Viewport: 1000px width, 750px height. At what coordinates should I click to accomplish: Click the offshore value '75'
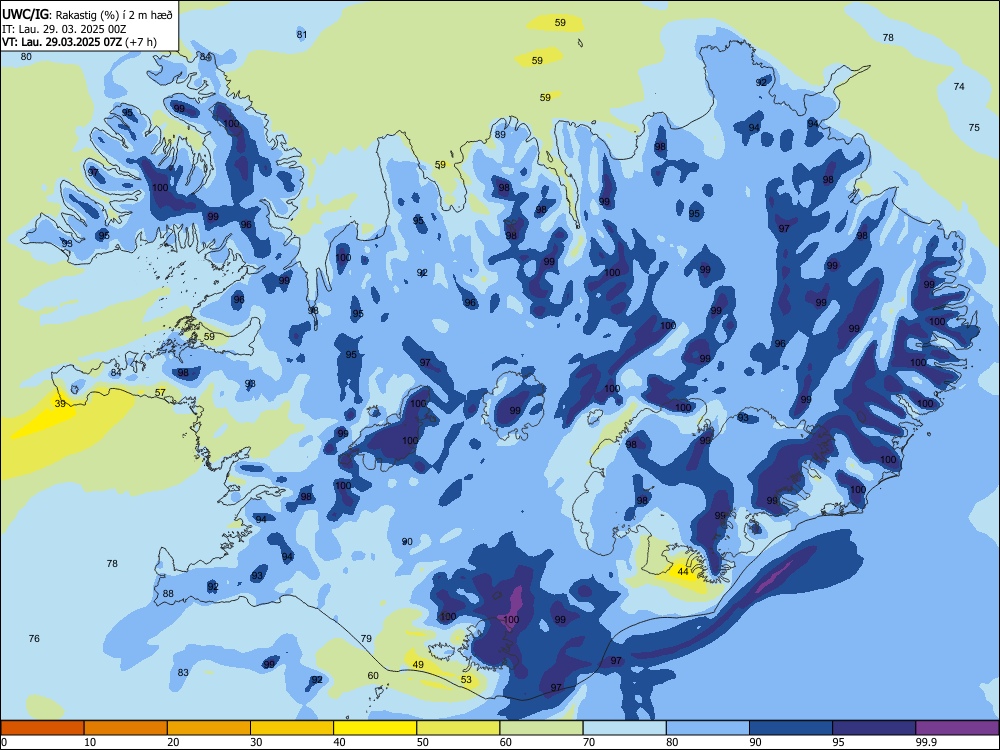click(x=974, y=128)
